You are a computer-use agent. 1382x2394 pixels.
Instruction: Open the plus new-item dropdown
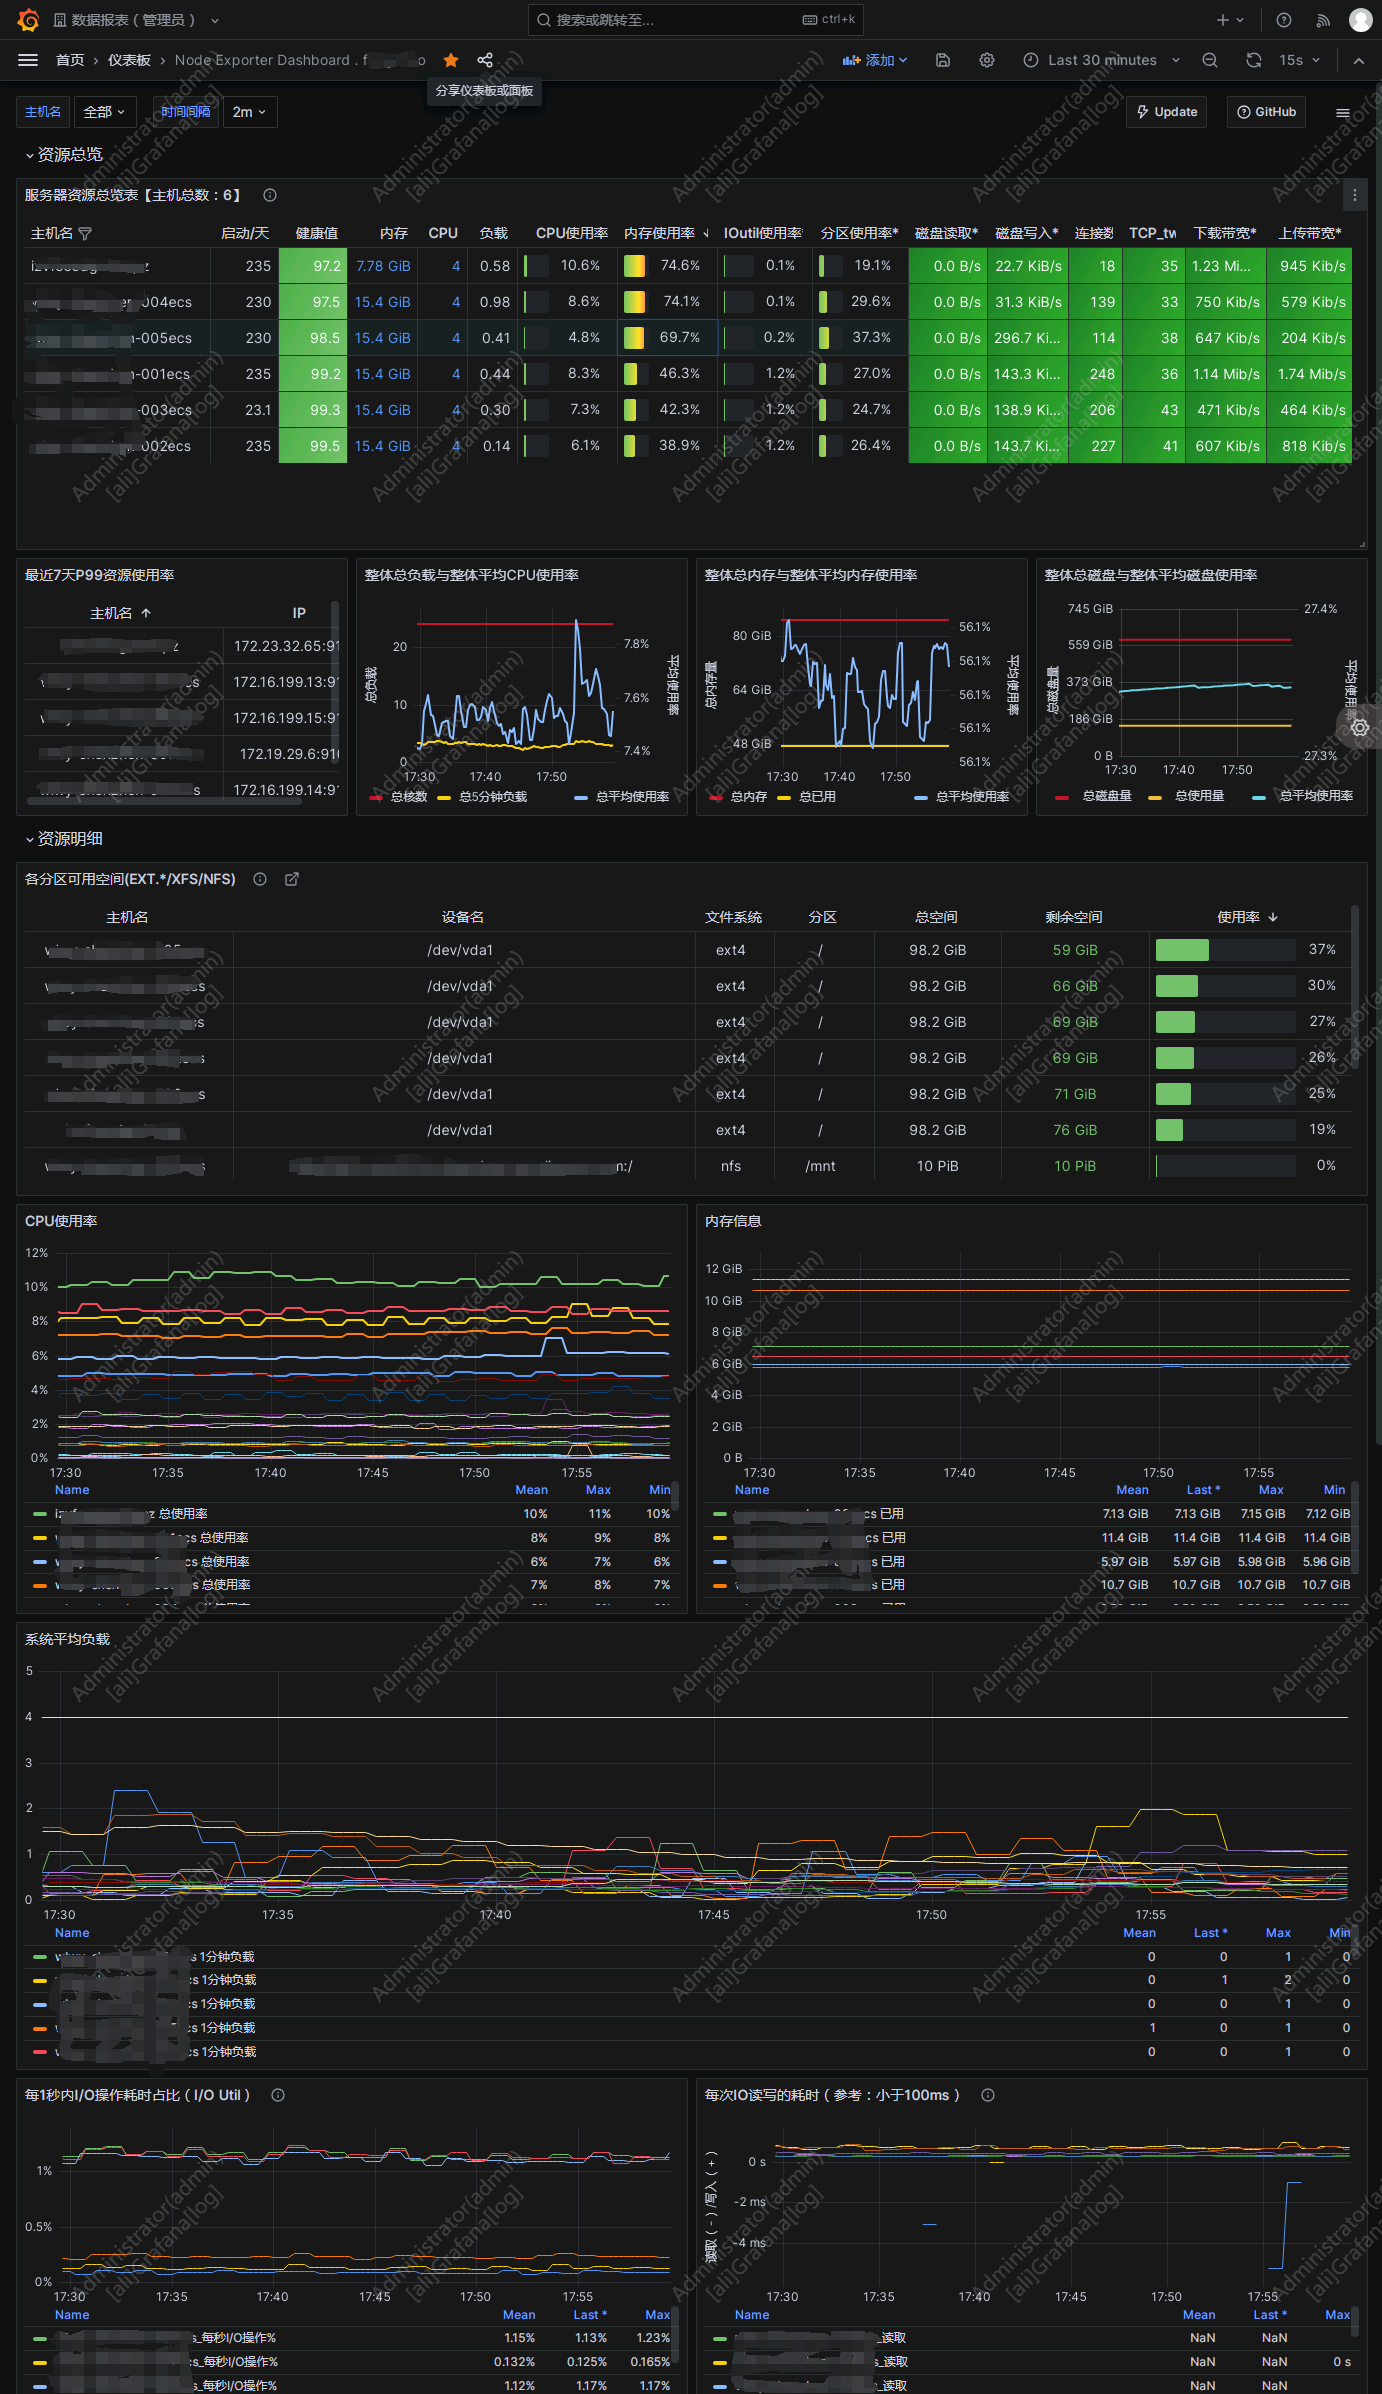[1230, 20]
